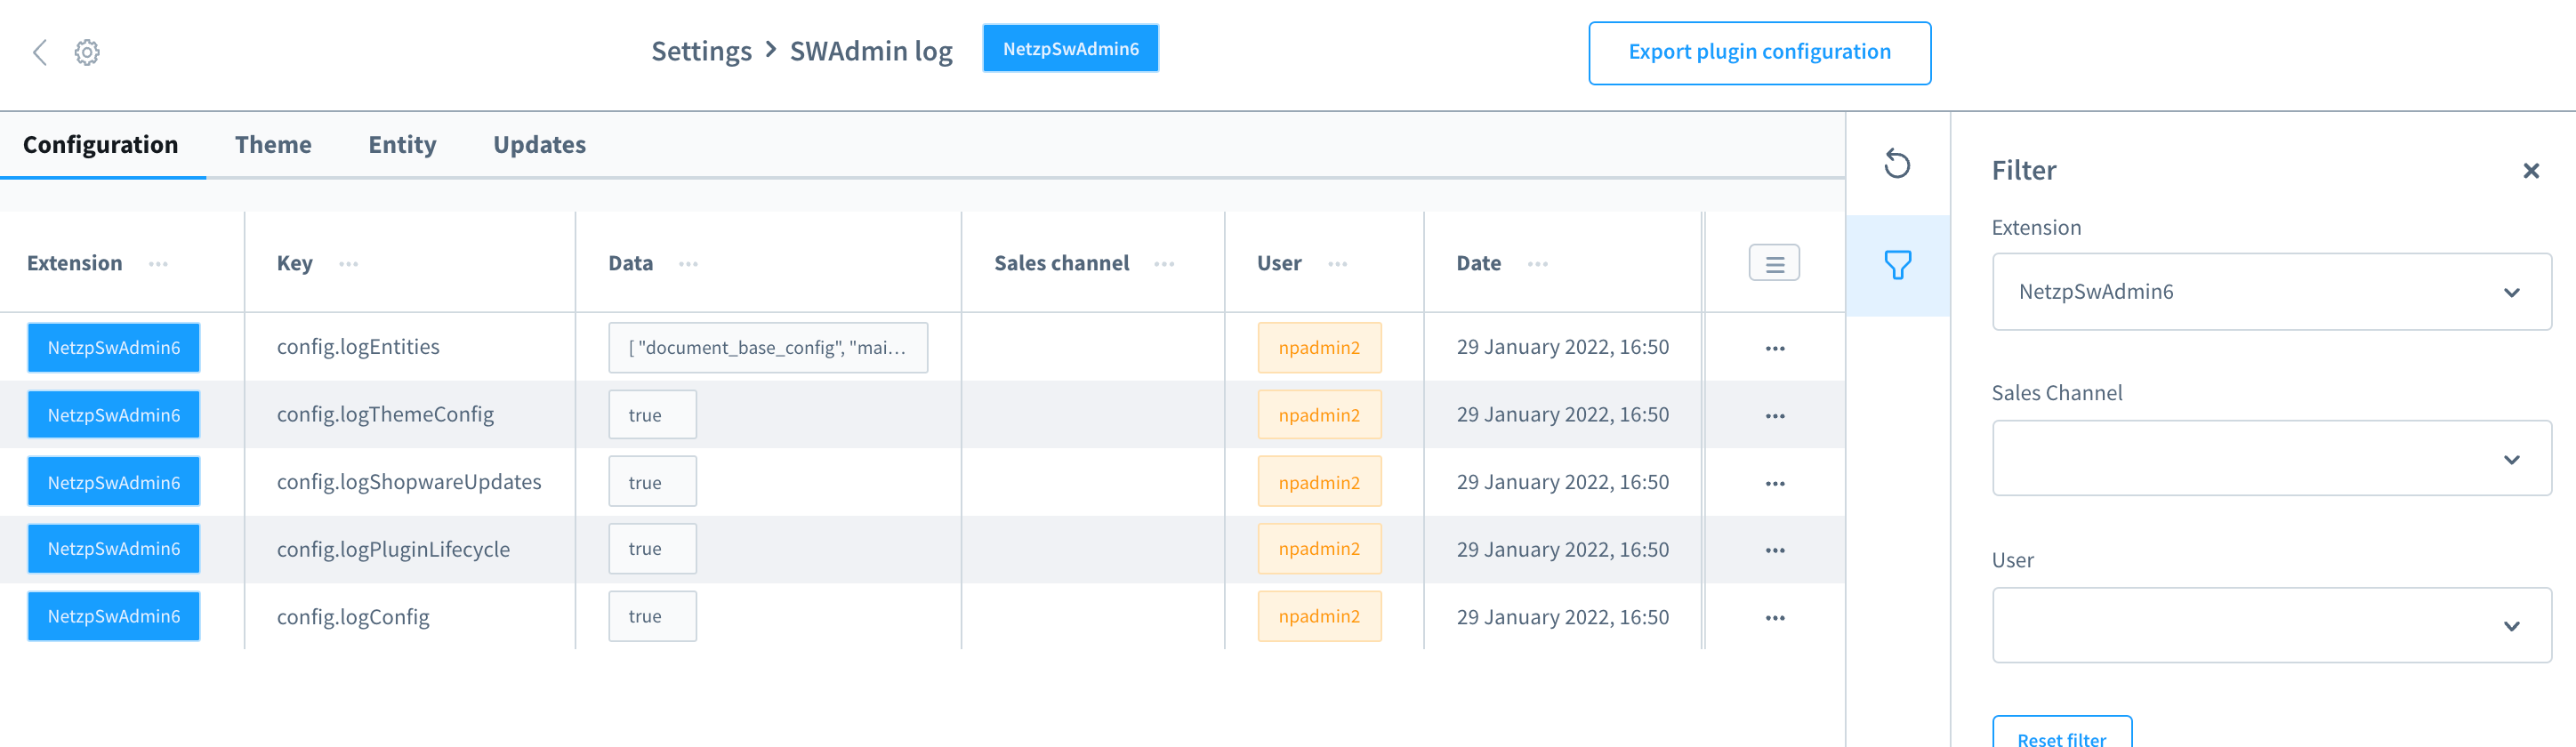Click the SWAdmin log breadcrumb title
The height and width of the screenshot is (747, 2576).
(x=871, y=51)
